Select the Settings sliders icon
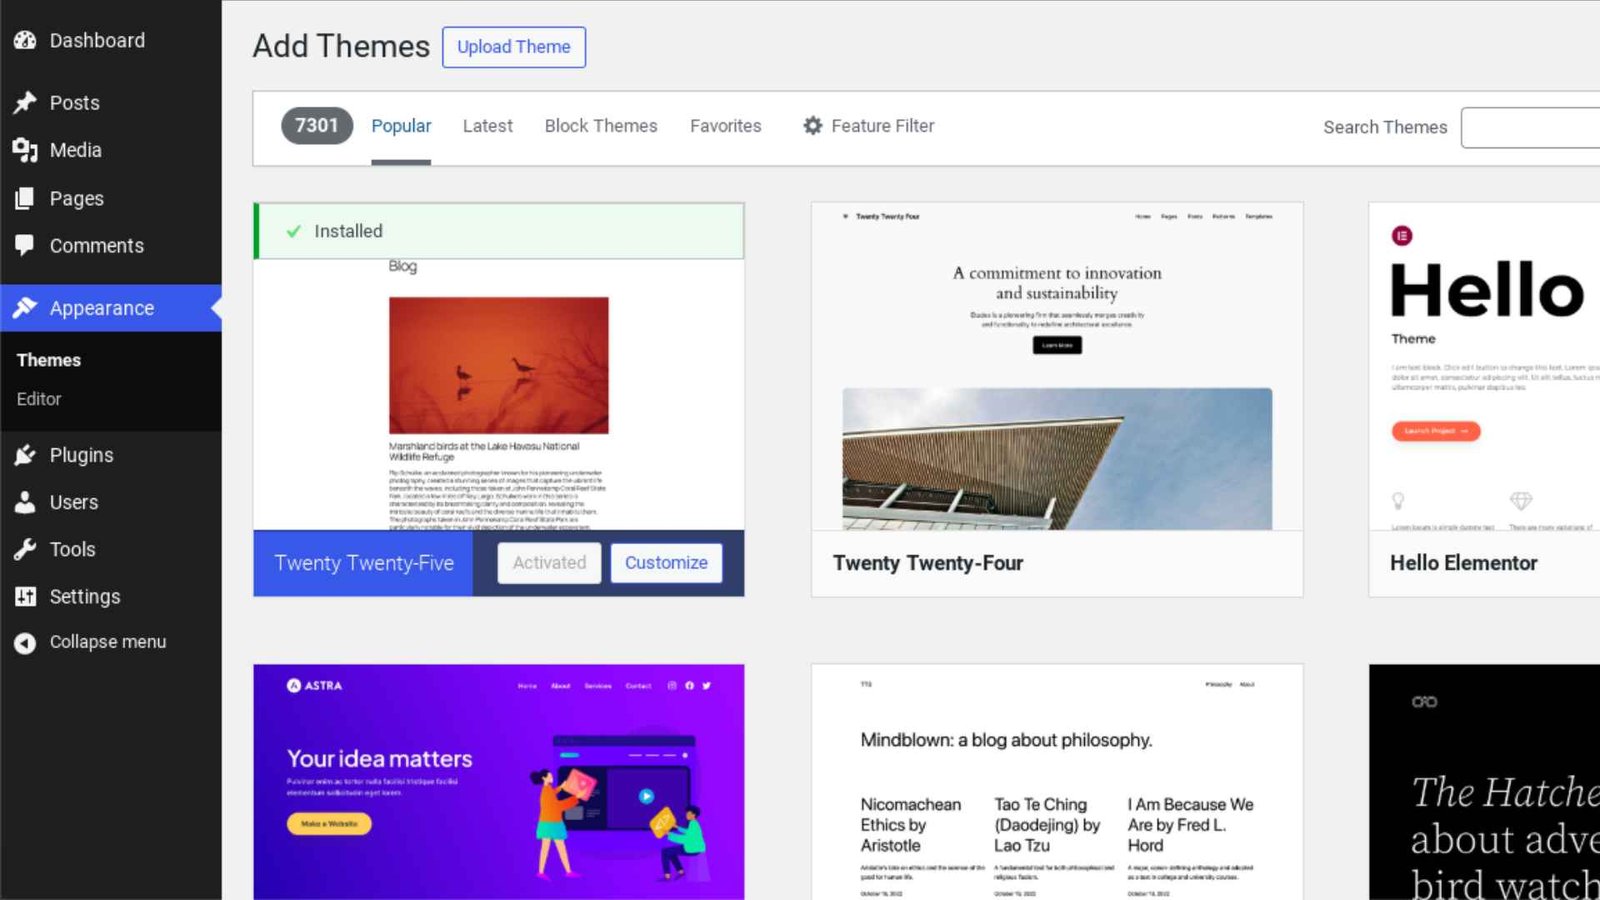This screenshot has width=1600, height=900. click(25, 596)
